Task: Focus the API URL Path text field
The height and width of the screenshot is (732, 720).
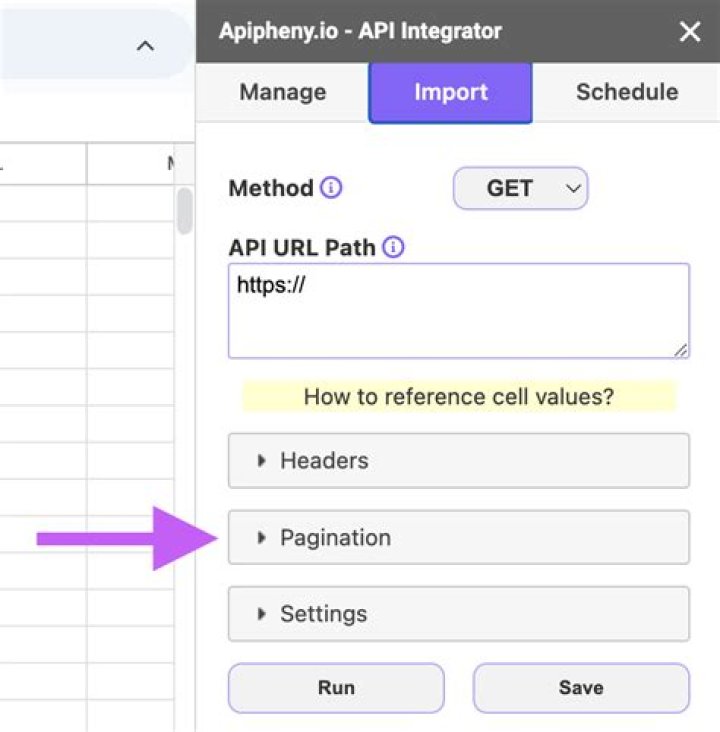Action: click(x=459, y=311)
